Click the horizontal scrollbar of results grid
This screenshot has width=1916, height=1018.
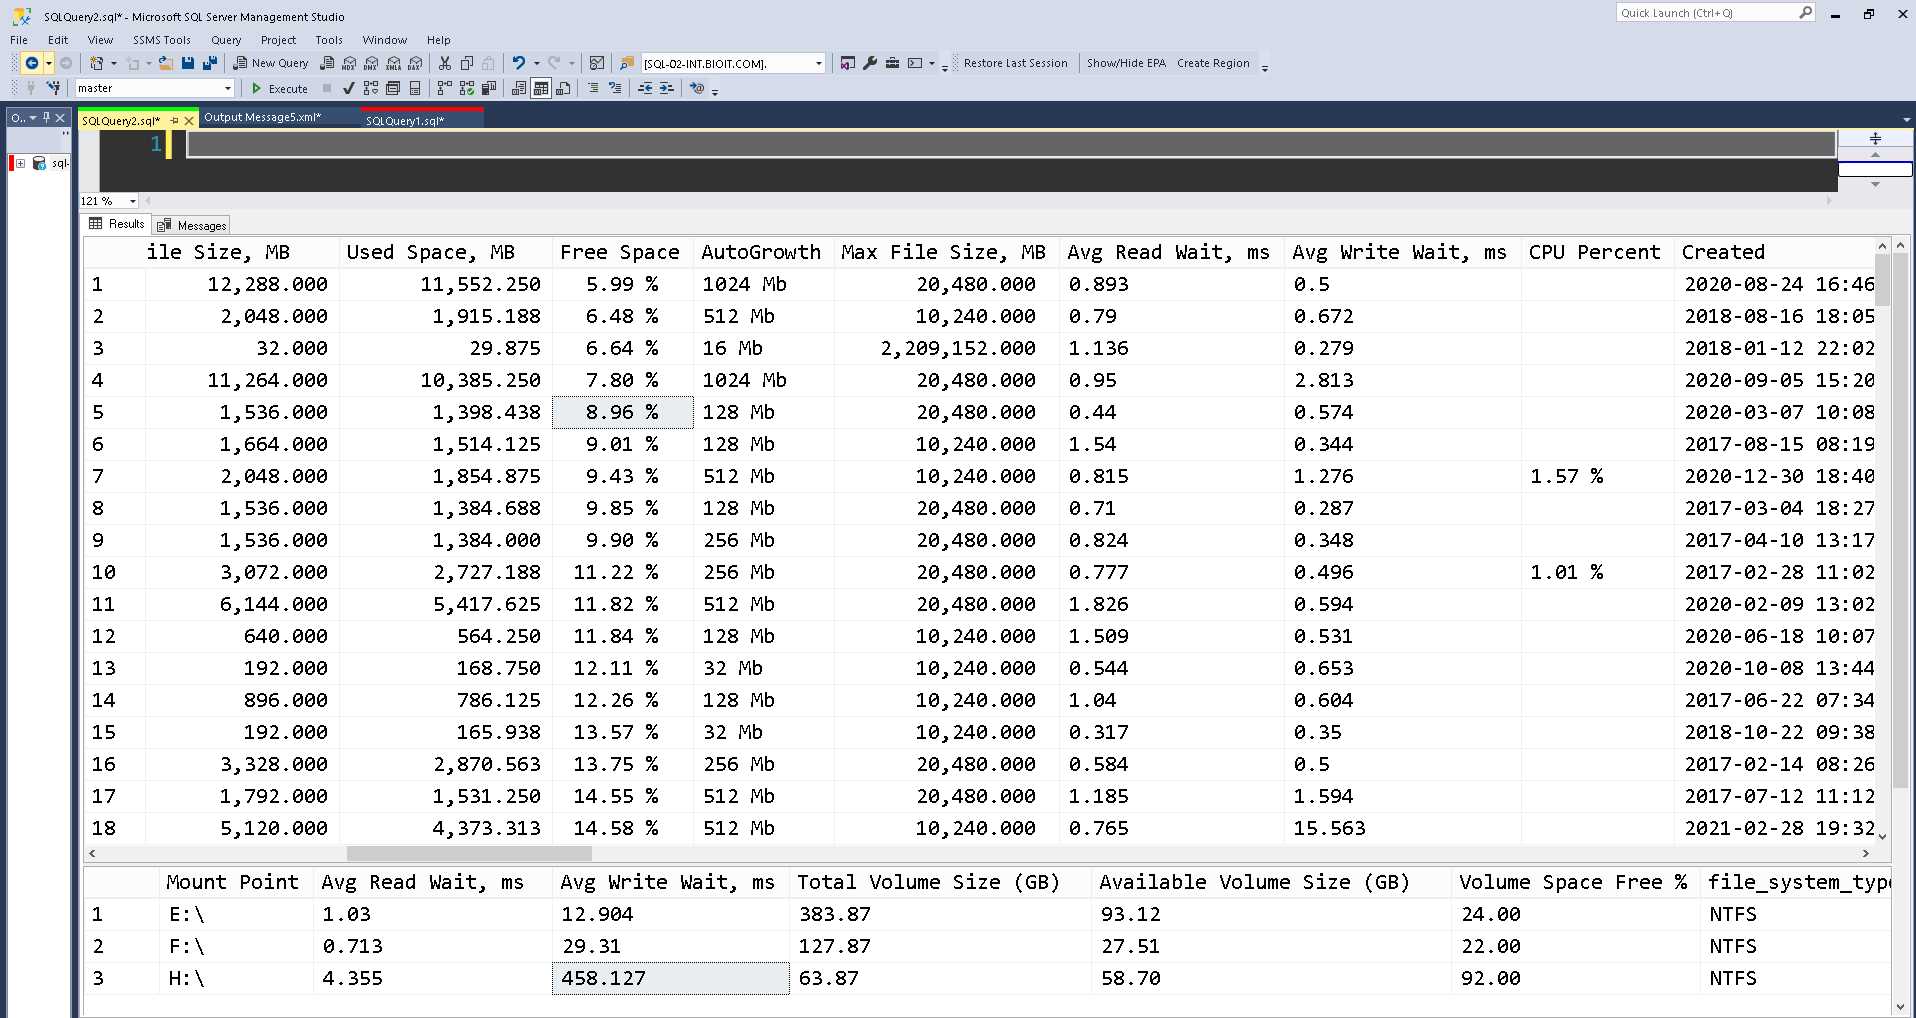(x=469, y=854)
